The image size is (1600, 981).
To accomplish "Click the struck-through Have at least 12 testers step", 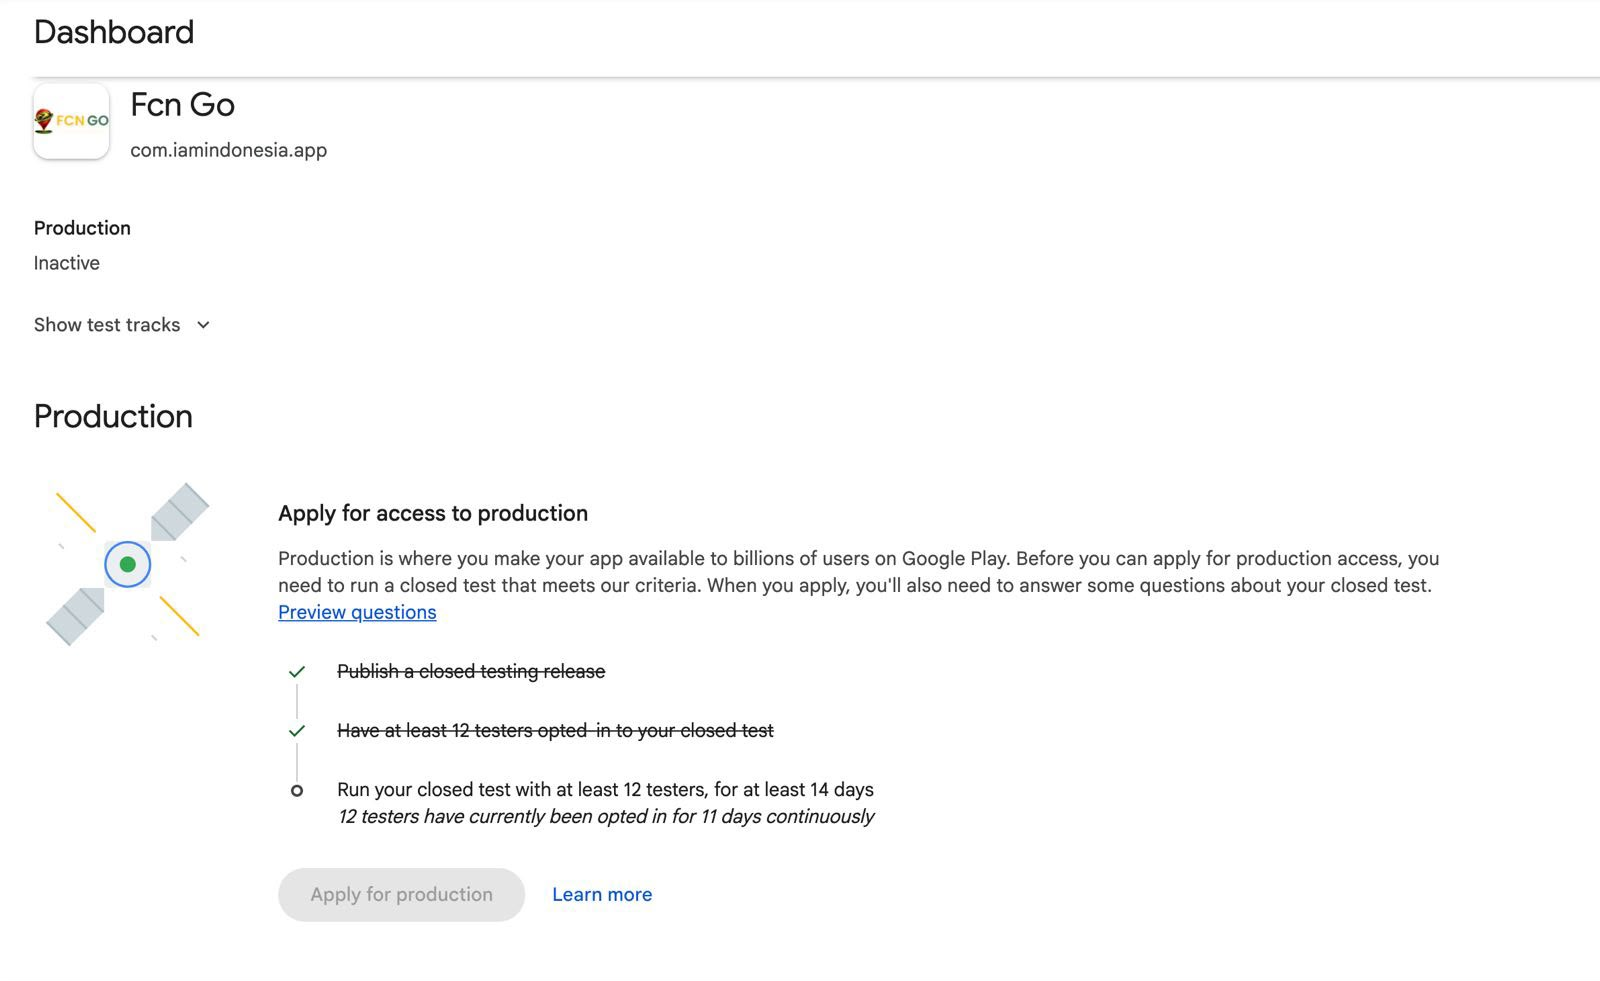I will (555, 731).
